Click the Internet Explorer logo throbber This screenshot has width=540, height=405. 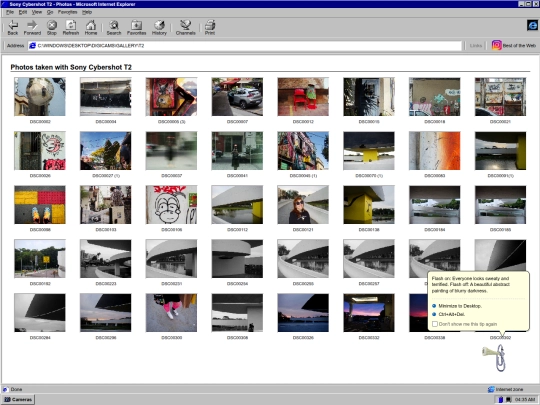click(532, 25)
